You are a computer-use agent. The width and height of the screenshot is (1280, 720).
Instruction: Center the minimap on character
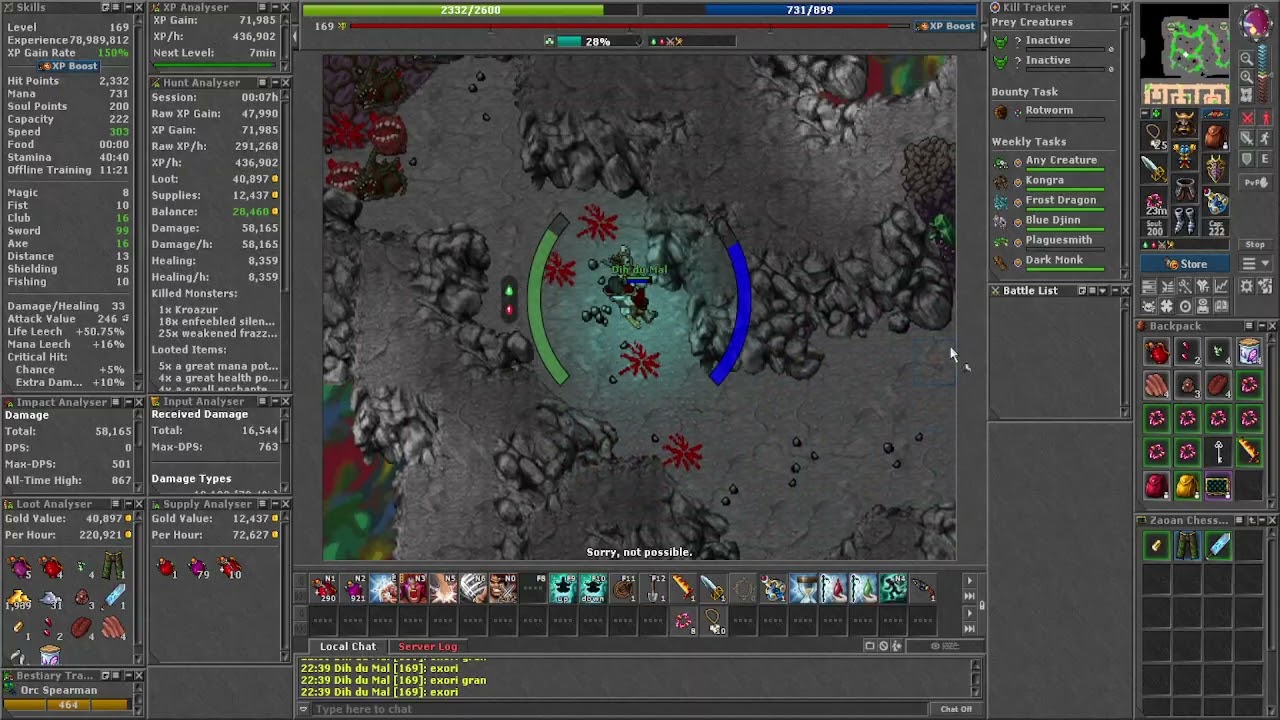point(1247,94)
